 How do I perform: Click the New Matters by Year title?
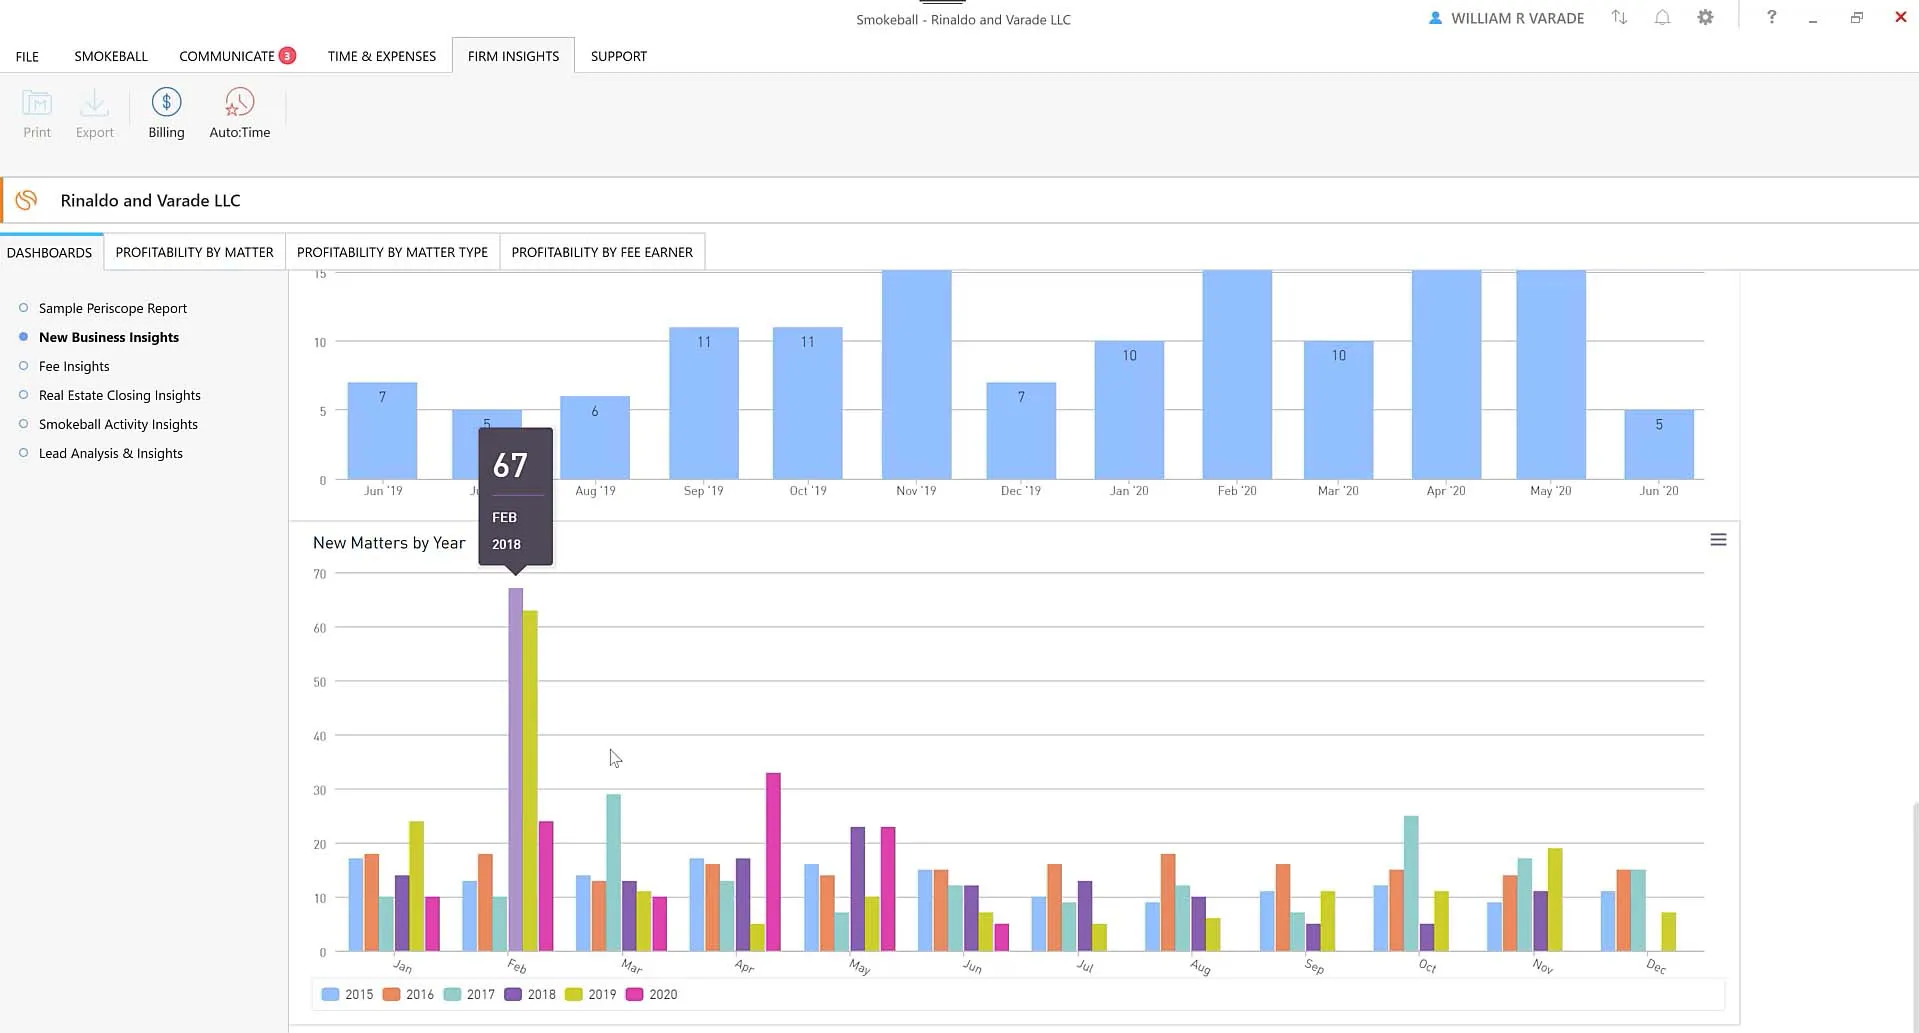[x=389, y=543]
